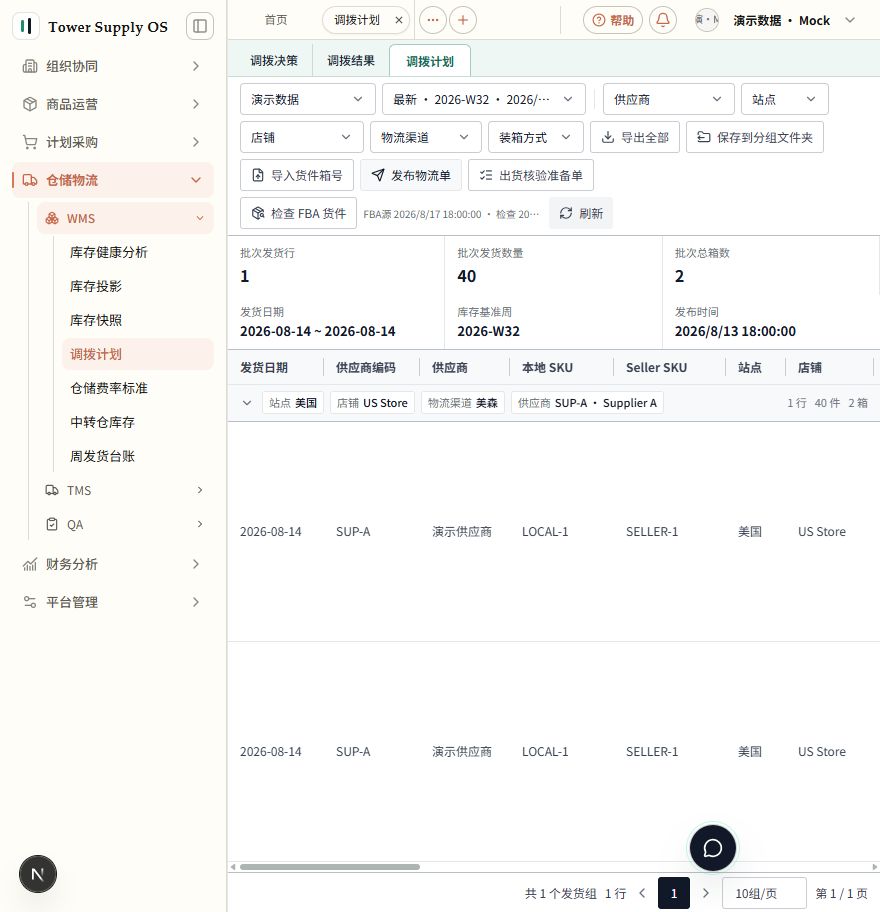Open the 帮助 help button

[612, 20]
